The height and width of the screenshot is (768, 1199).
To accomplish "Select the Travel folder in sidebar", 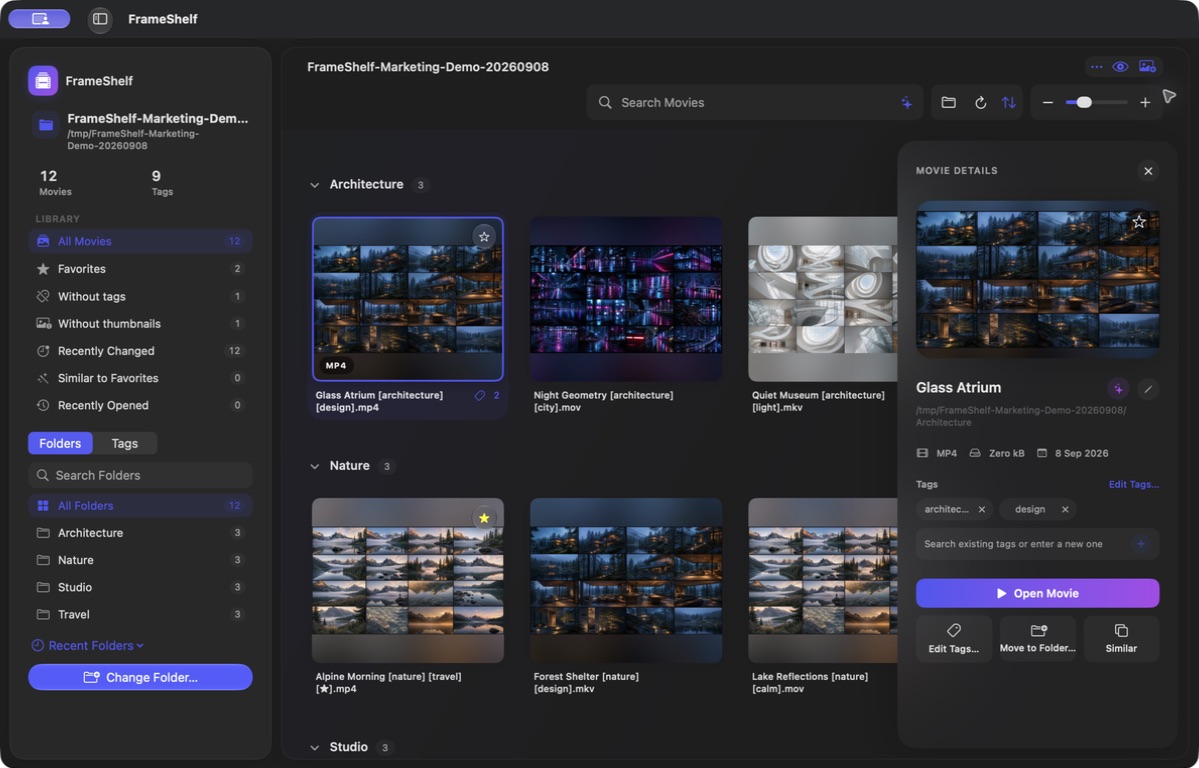I will [x=140, y=614].
